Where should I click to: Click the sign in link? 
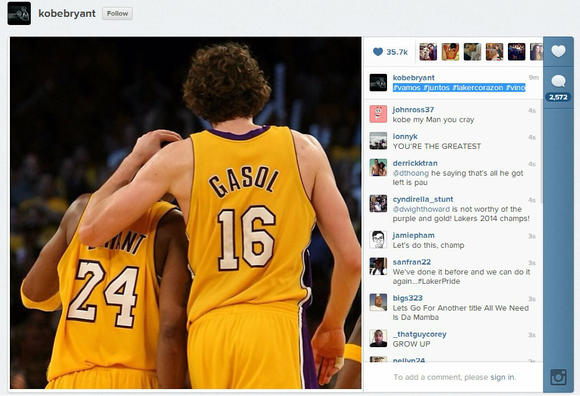(x=502, y=377)
